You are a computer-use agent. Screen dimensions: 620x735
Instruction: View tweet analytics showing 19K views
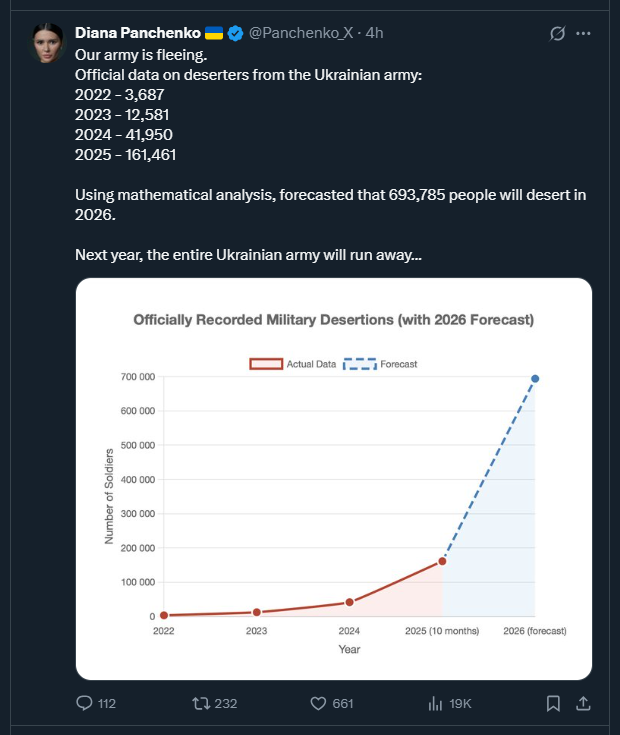pos(436,703)
